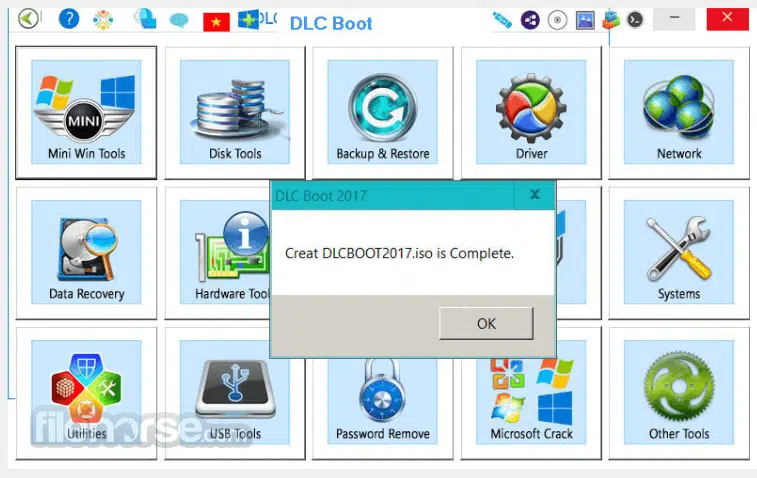Open the Microsoft Crack tile
The height and width of the screenshot is (478, 757).
pyautogui.click(x=531, y=406)
